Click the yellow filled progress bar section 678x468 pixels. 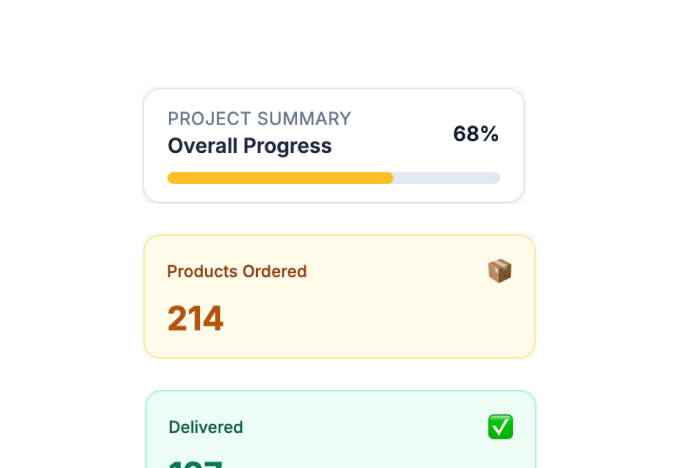click(x=280, y=178)
